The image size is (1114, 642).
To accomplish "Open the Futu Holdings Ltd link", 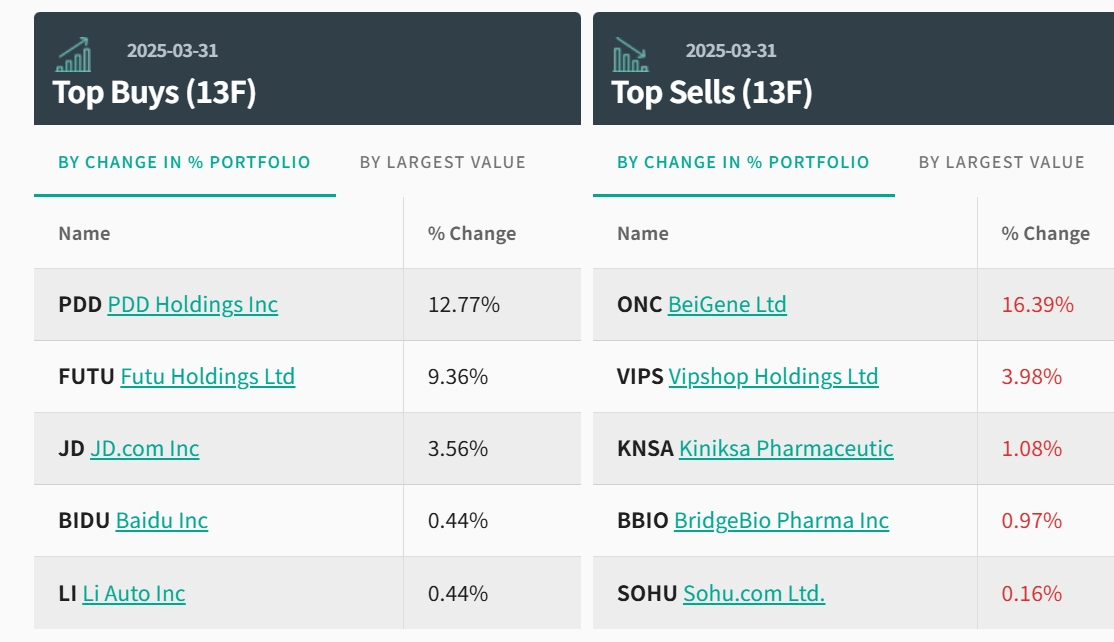I will 208,377.
